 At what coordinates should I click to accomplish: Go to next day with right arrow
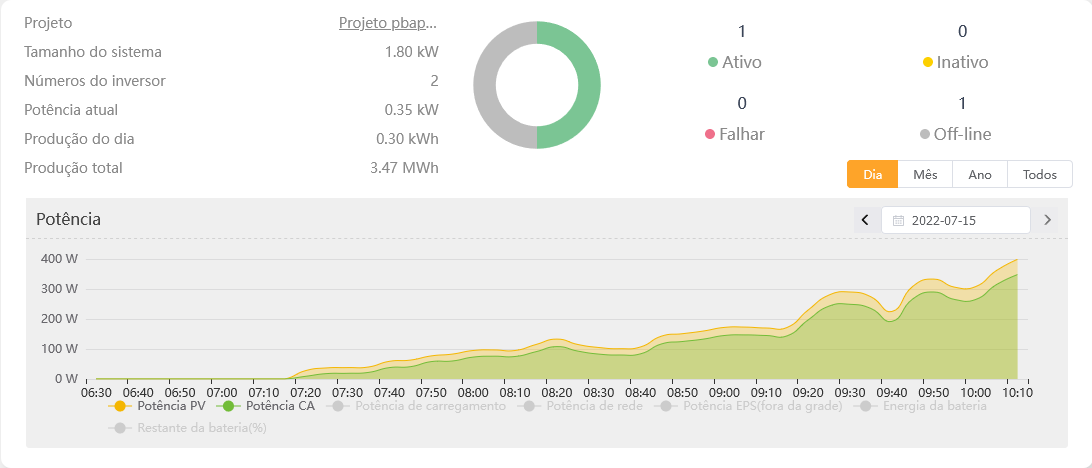click(1047, 220)
